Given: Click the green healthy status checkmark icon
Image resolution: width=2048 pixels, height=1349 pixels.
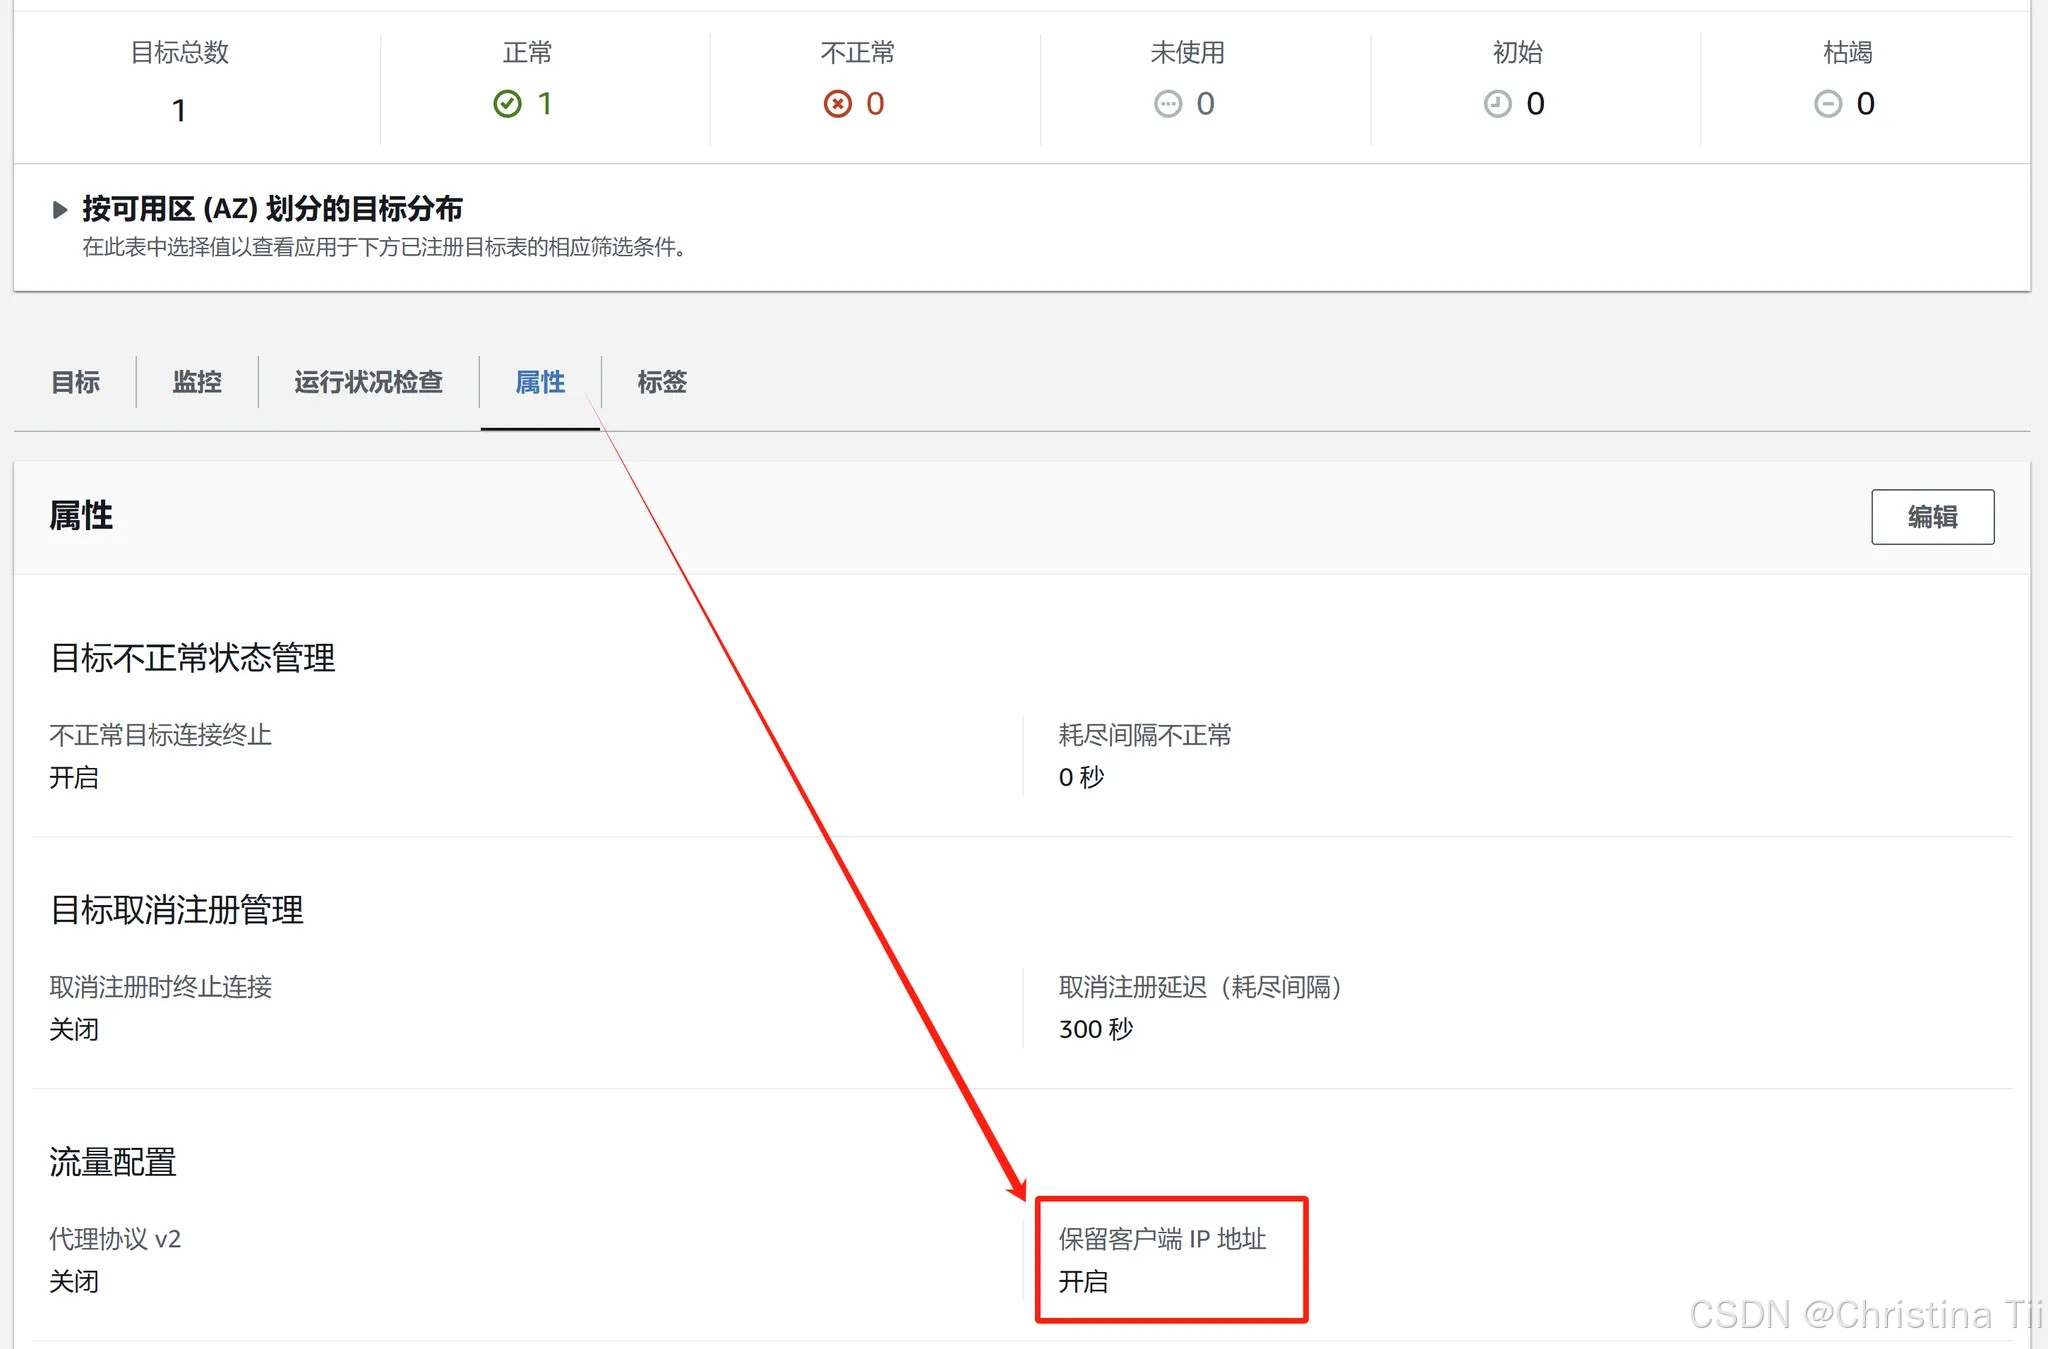Looking at the screenshot, I should tap(507, 104).
